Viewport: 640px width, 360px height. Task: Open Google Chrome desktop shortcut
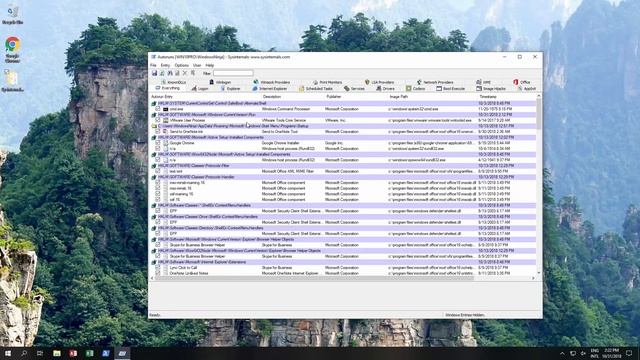coord(13,49)
